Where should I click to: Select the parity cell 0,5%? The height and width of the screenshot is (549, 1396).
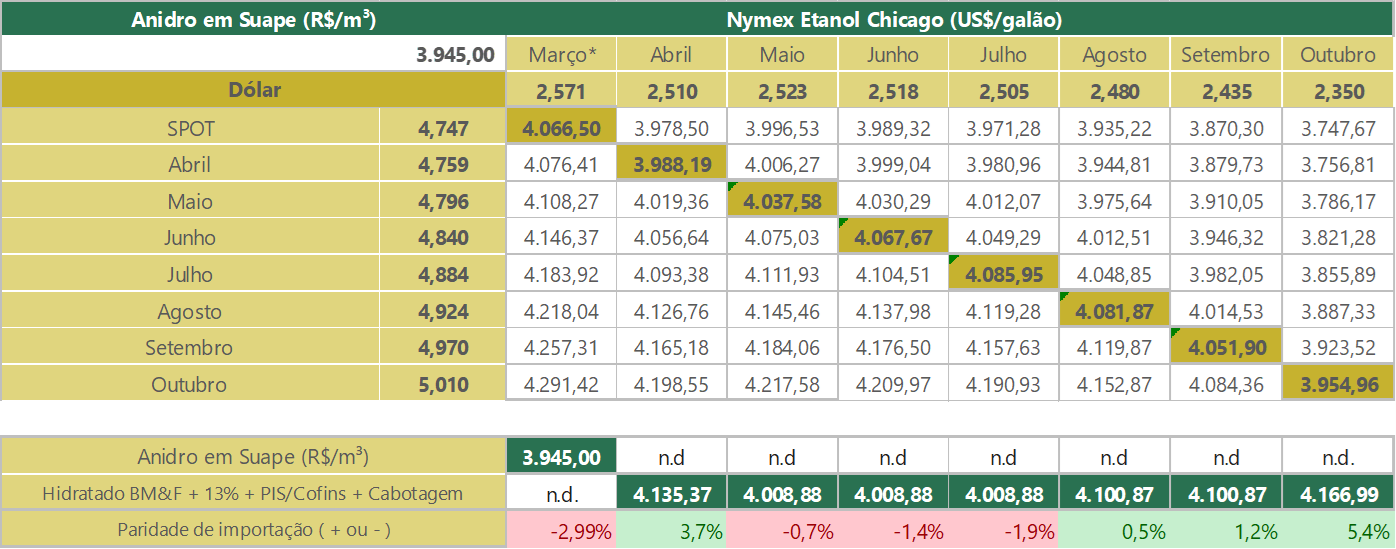pos(1114,531)
